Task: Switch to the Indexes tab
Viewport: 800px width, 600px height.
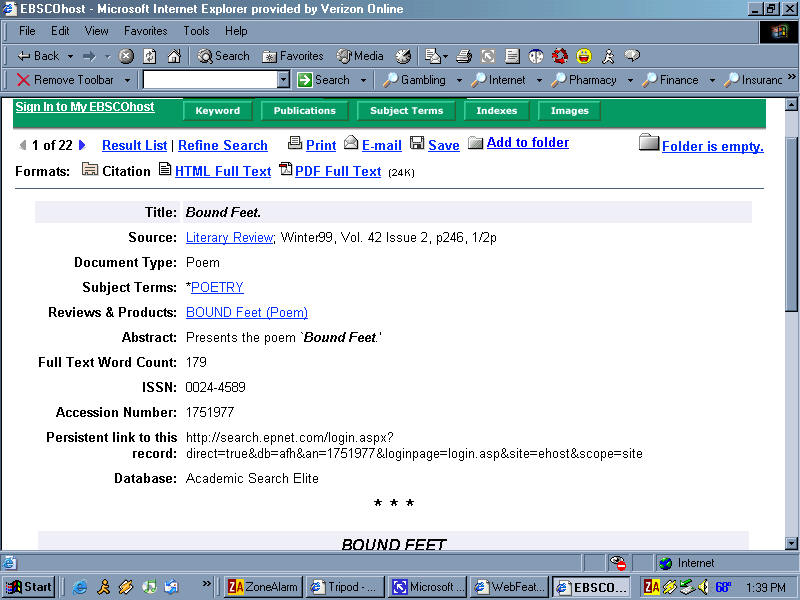Action: [496, 110]
